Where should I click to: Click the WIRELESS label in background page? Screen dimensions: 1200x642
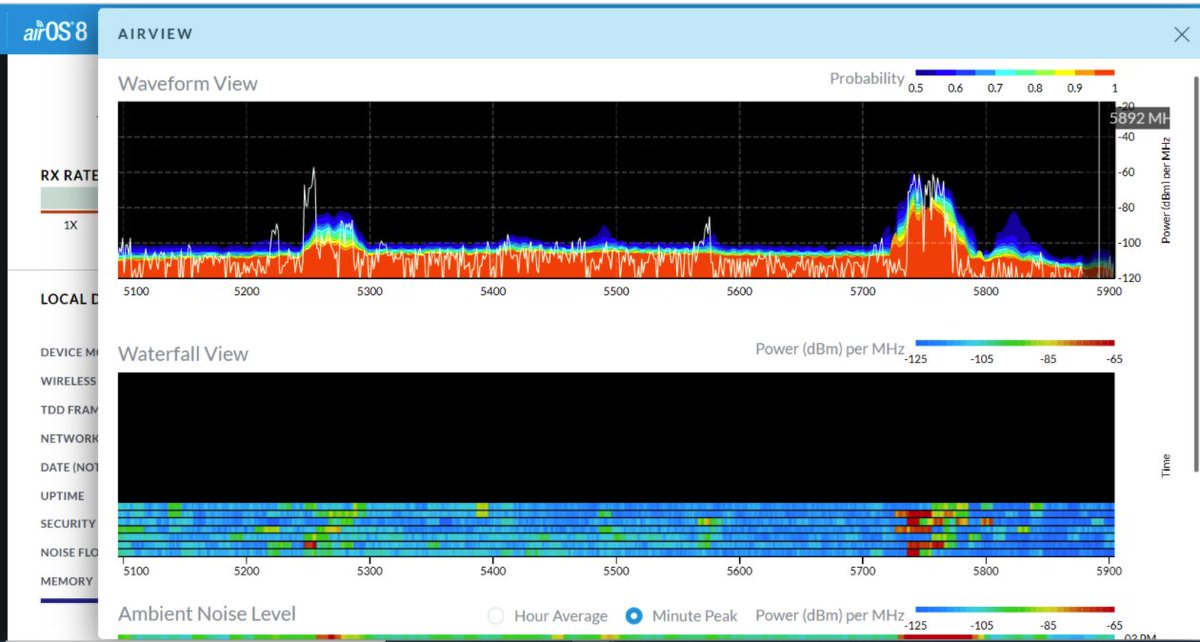[x=68, y=381]
